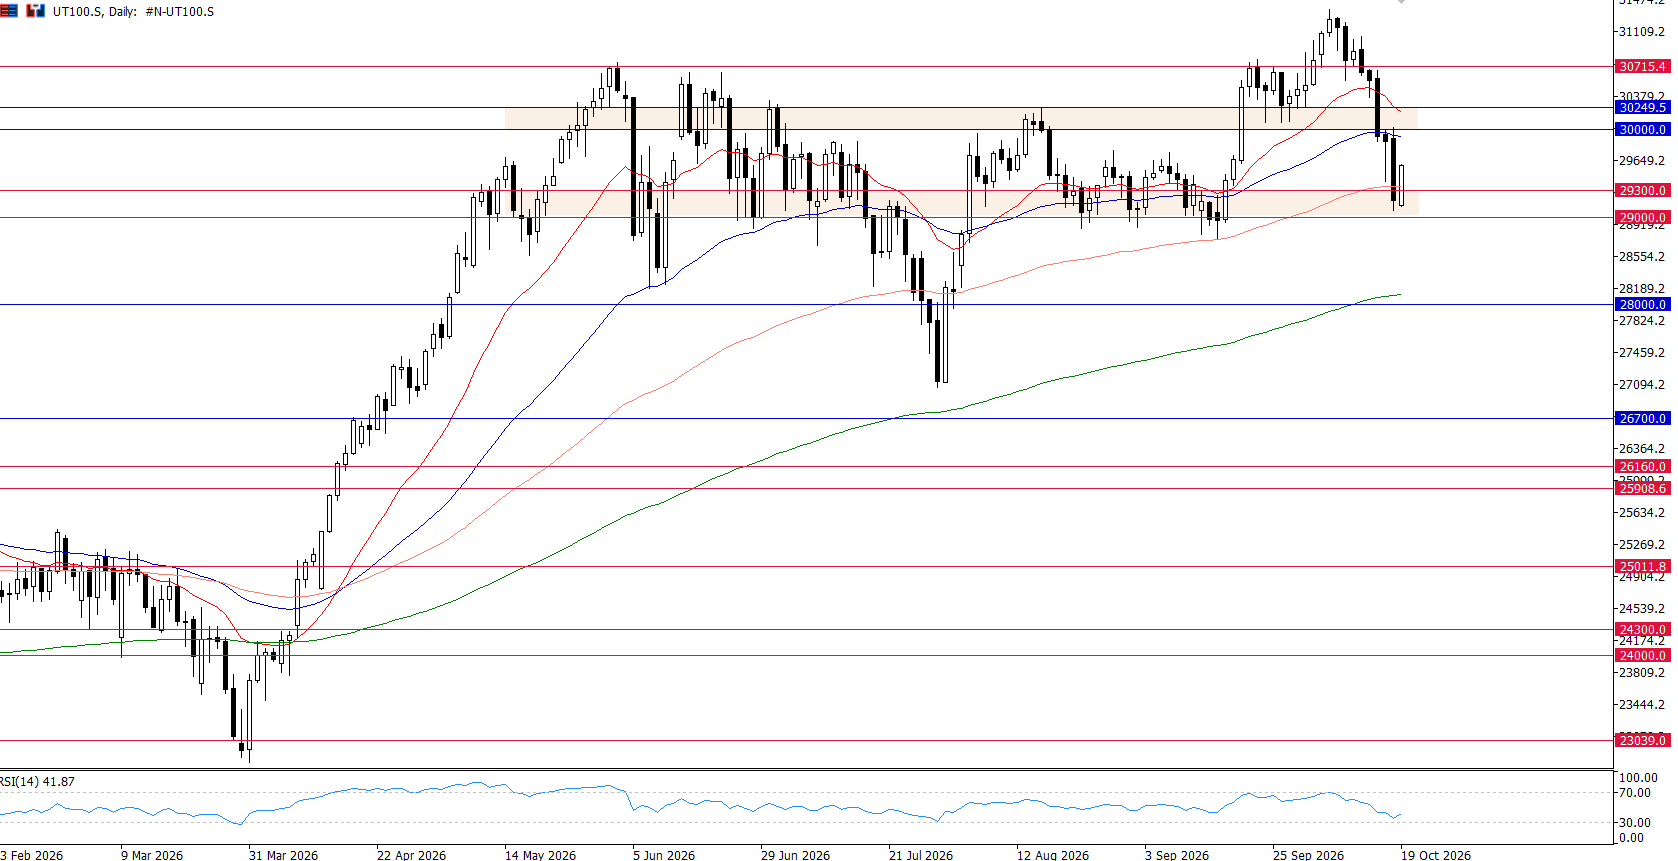The height and width of the screenshot is (861, 1678).
Task: Click the 24539.2 price axis value
Action: (x=1642, y=609)
